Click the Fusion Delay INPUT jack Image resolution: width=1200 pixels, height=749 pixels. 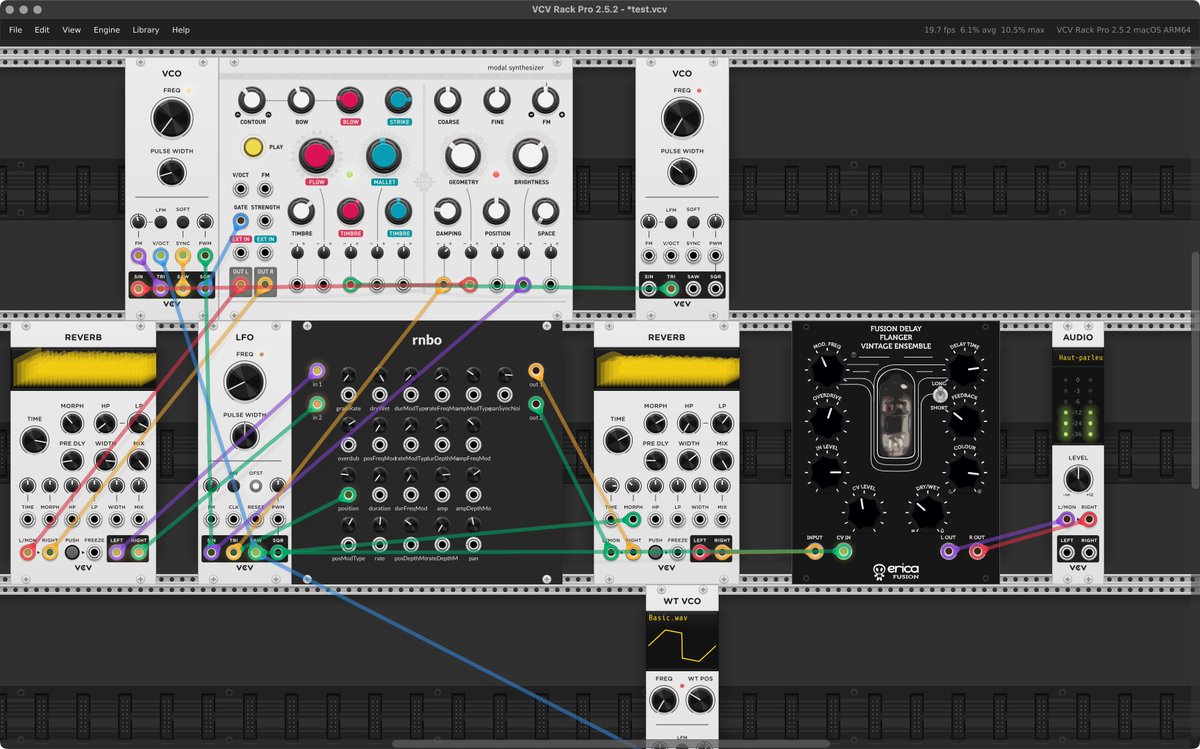click(x=815, y=551)
